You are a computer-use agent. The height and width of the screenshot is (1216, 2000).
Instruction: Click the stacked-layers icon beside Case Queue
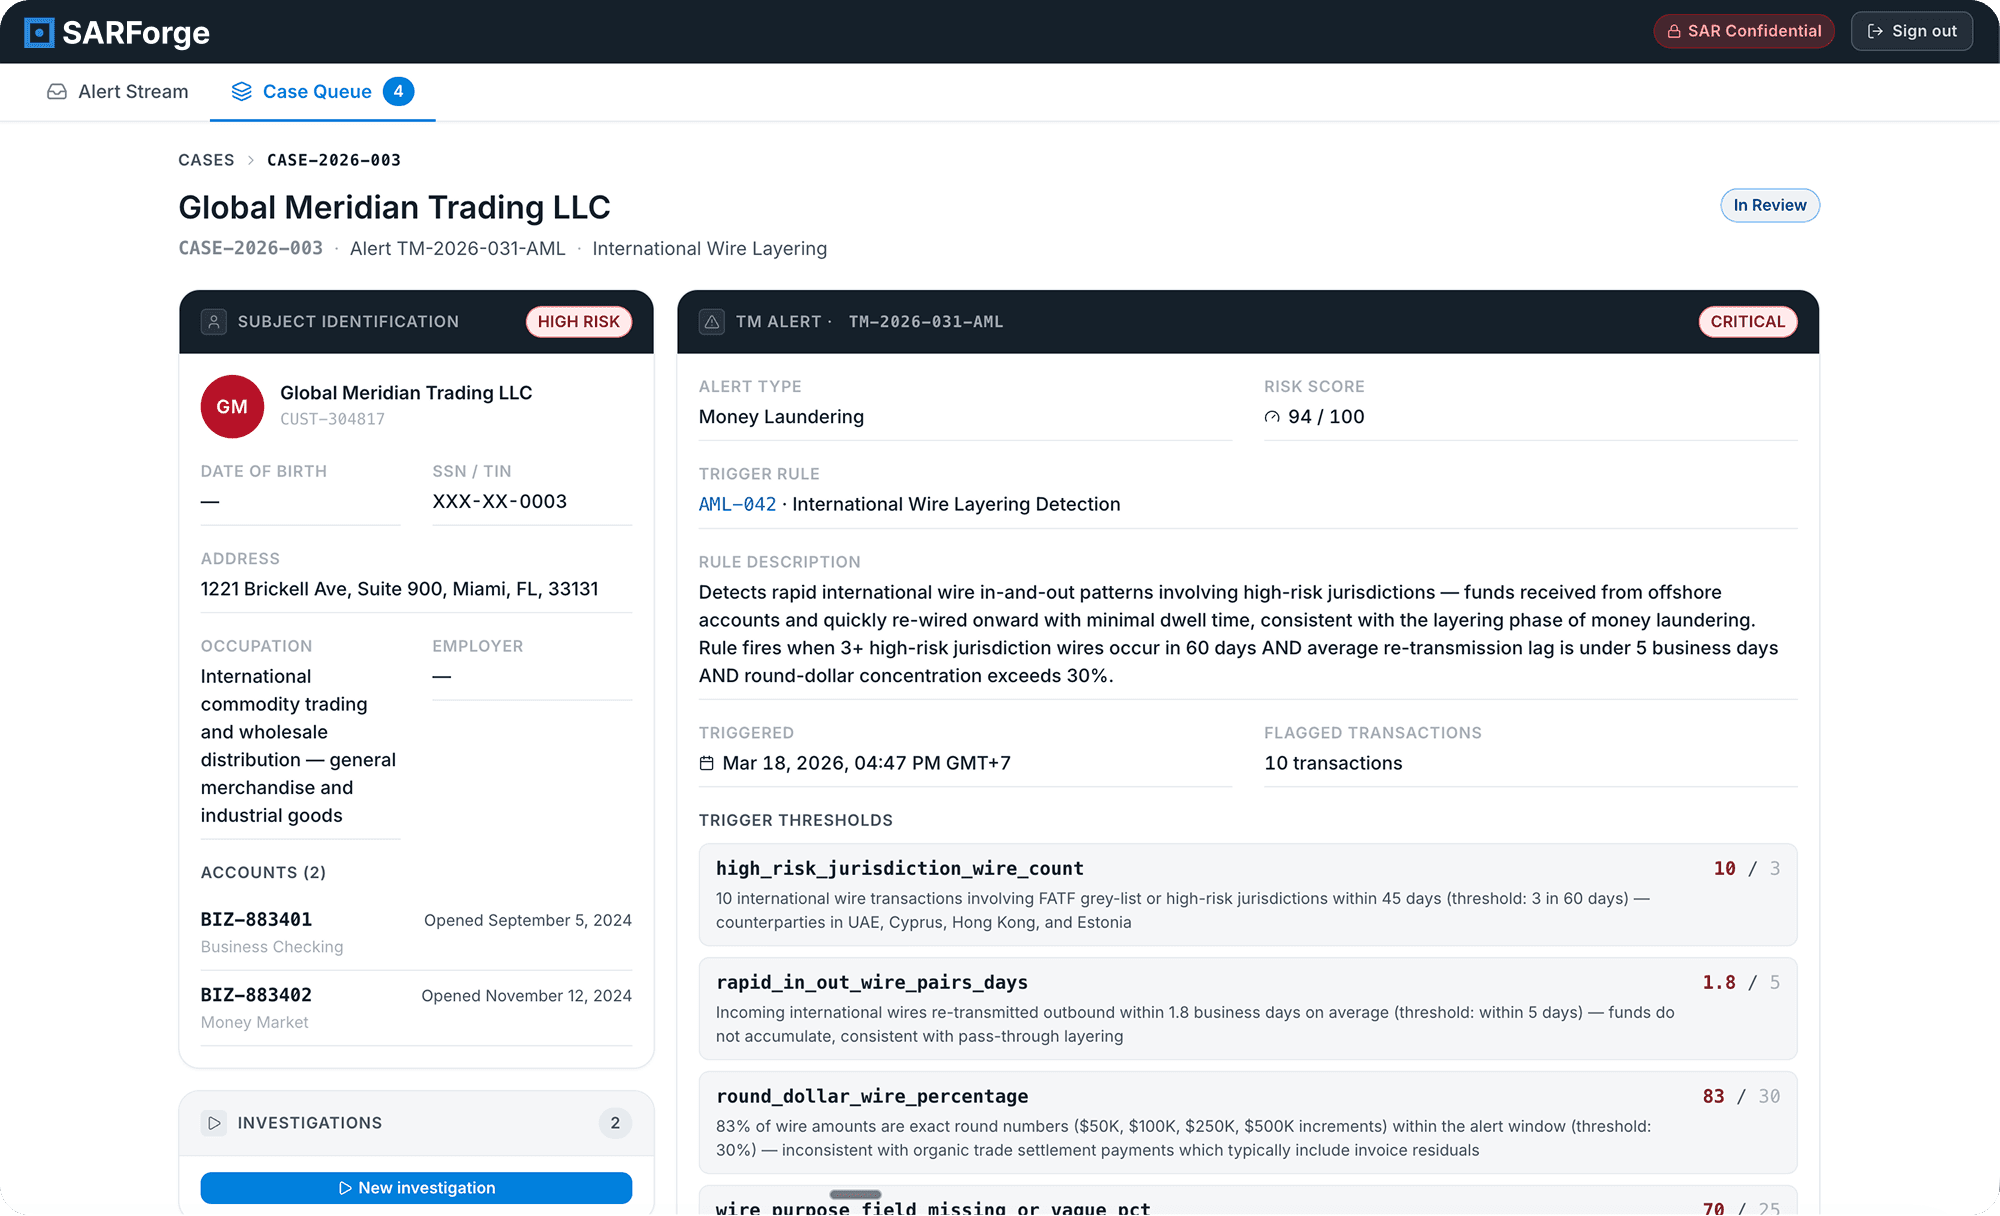[x=240, y=91]
